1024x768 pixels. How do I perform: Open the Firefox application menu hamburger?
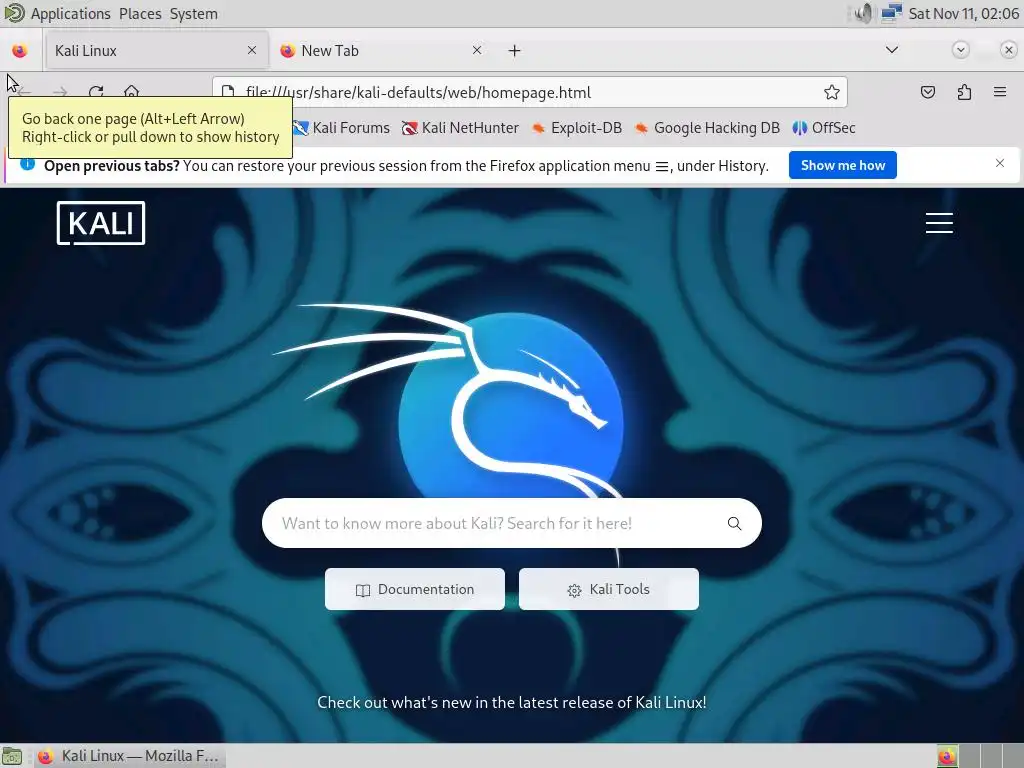1000,92
